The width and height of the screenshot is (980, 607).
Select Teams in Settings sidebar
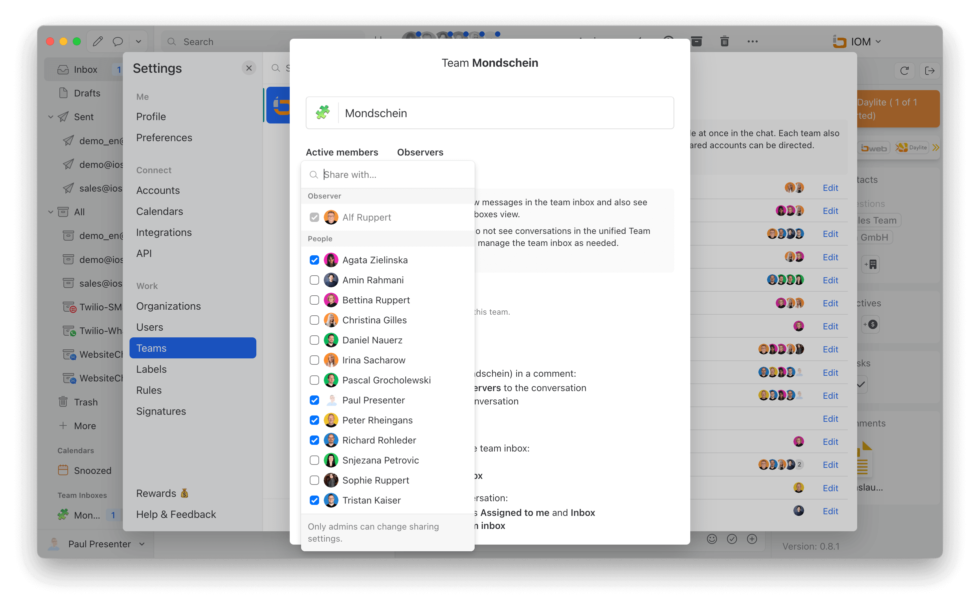click(192, 348)
